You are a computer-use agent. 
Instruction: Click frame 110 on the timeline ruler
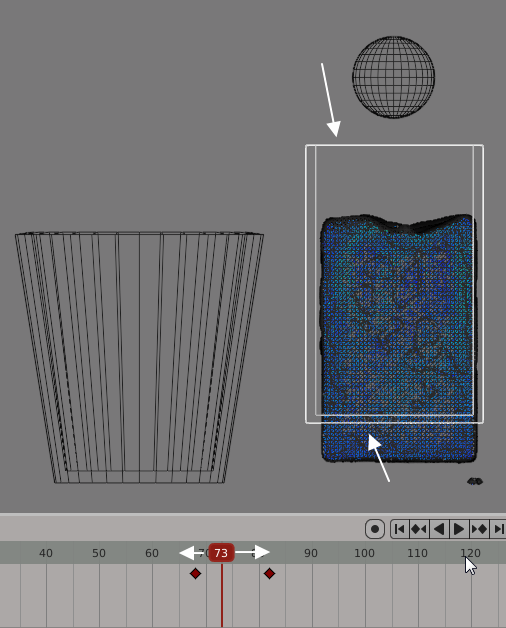pyautogui.click(x=417, y=553)
